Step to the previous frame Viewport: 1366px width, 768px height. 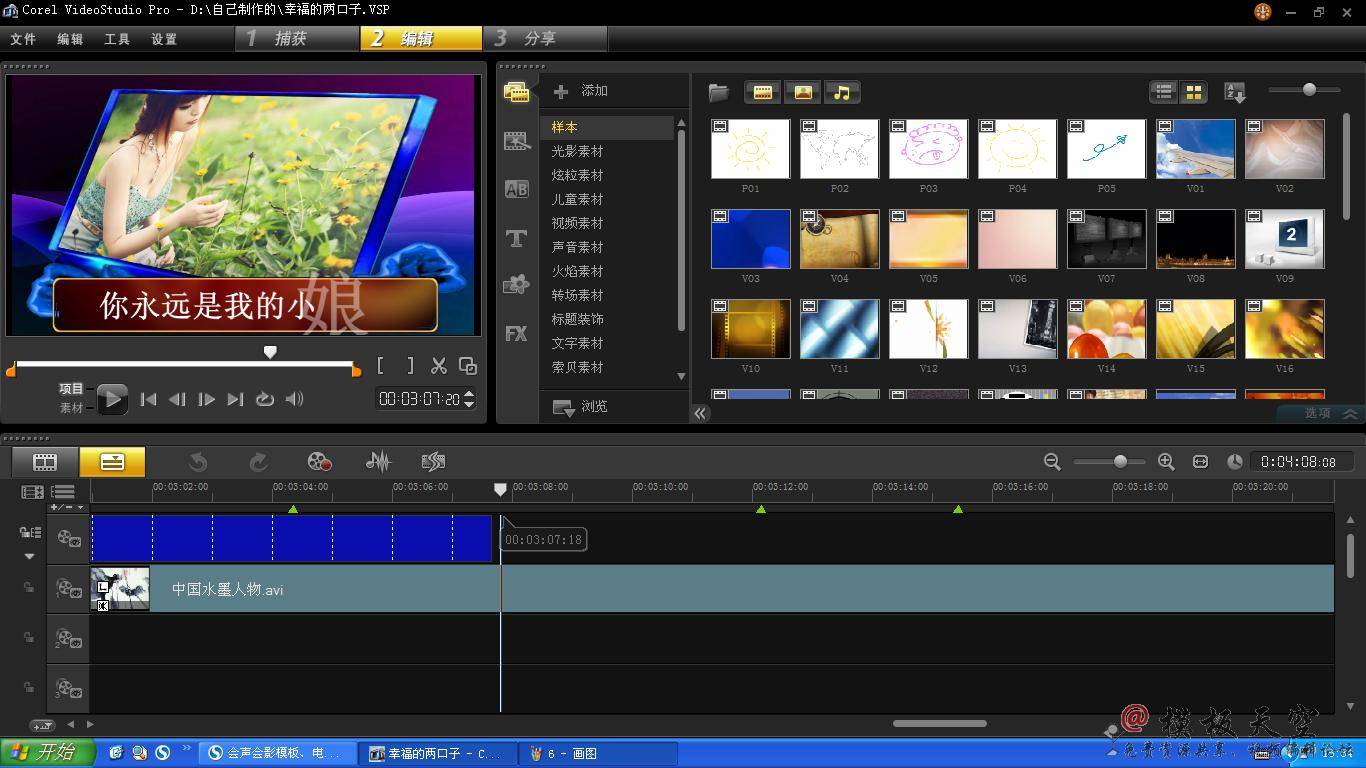177,399
